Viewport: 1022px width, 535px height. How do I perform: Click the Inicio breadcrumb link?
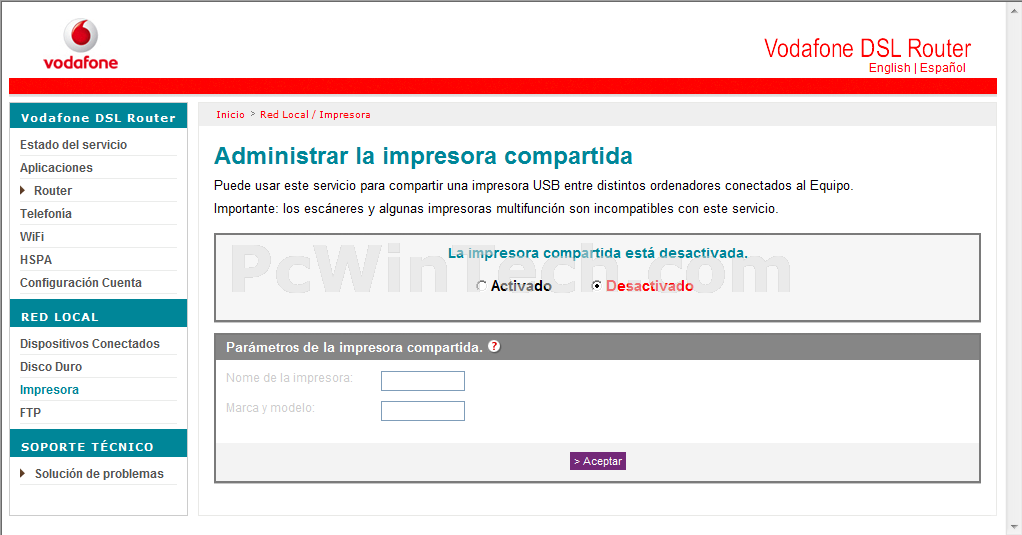(230, 115)
